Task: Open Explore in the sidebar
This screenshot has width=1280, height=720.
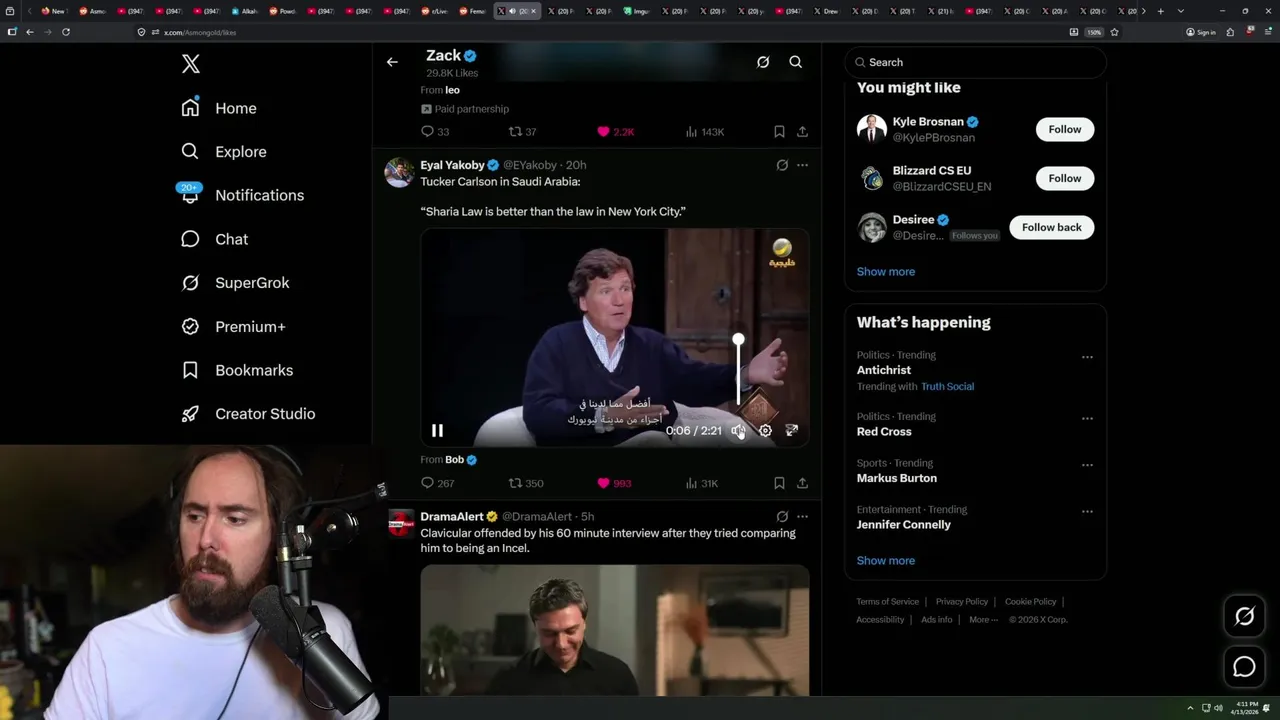Action: (225, 152)
